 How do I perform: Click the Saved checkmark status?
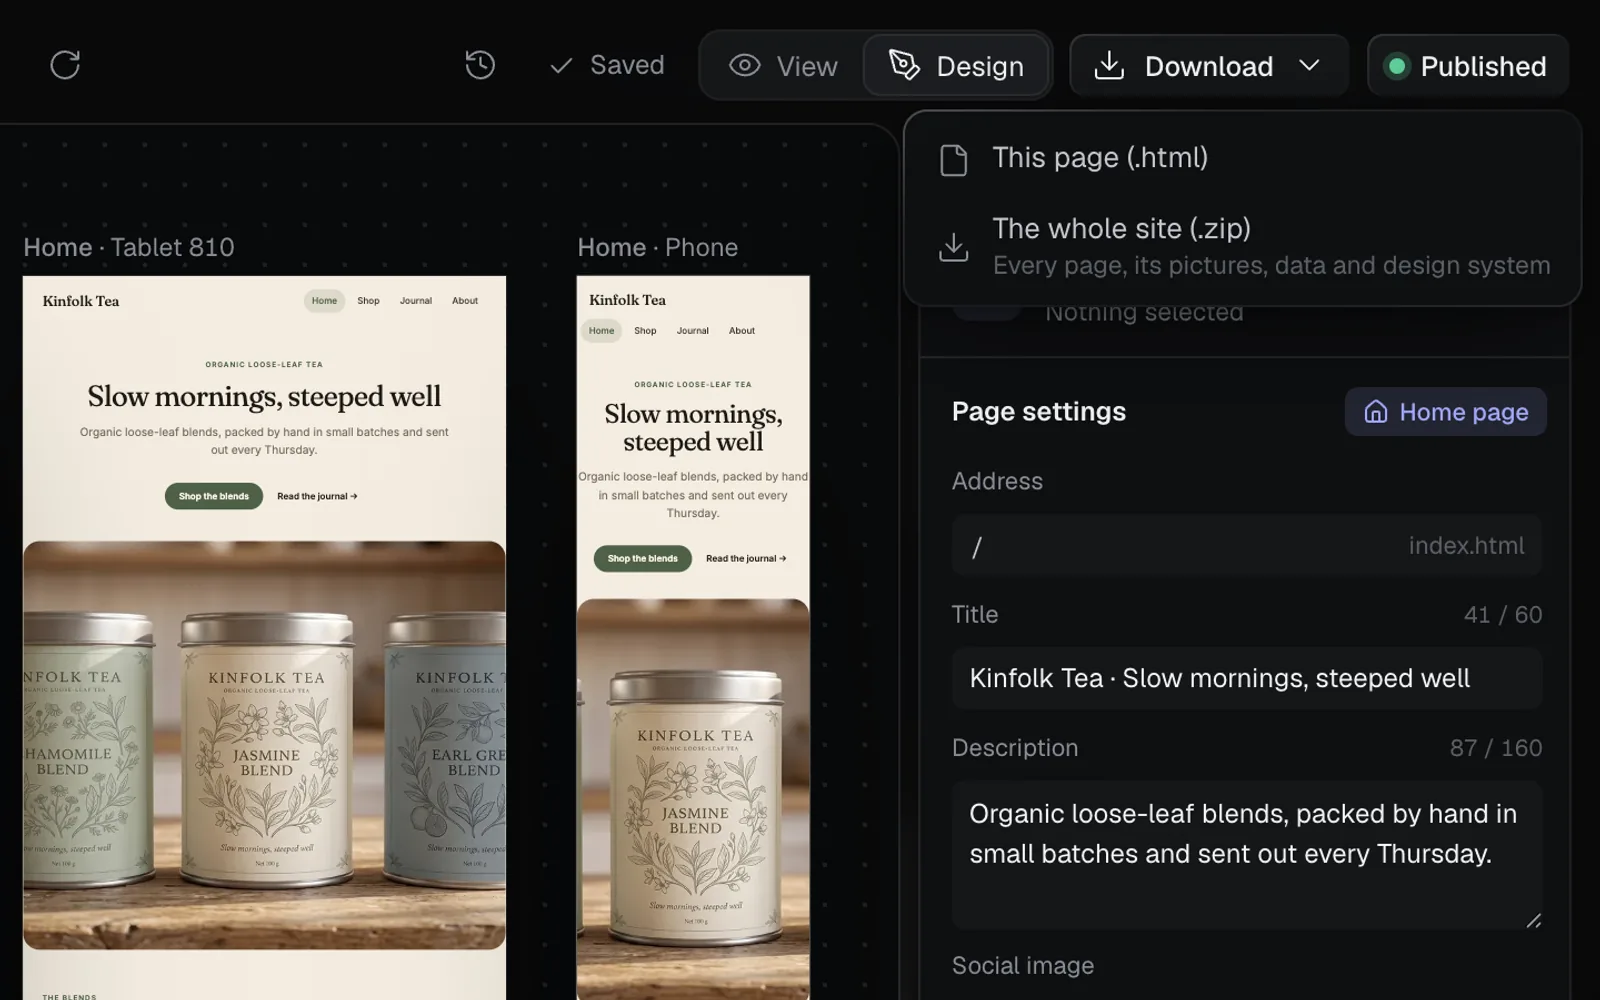point(607,65)
